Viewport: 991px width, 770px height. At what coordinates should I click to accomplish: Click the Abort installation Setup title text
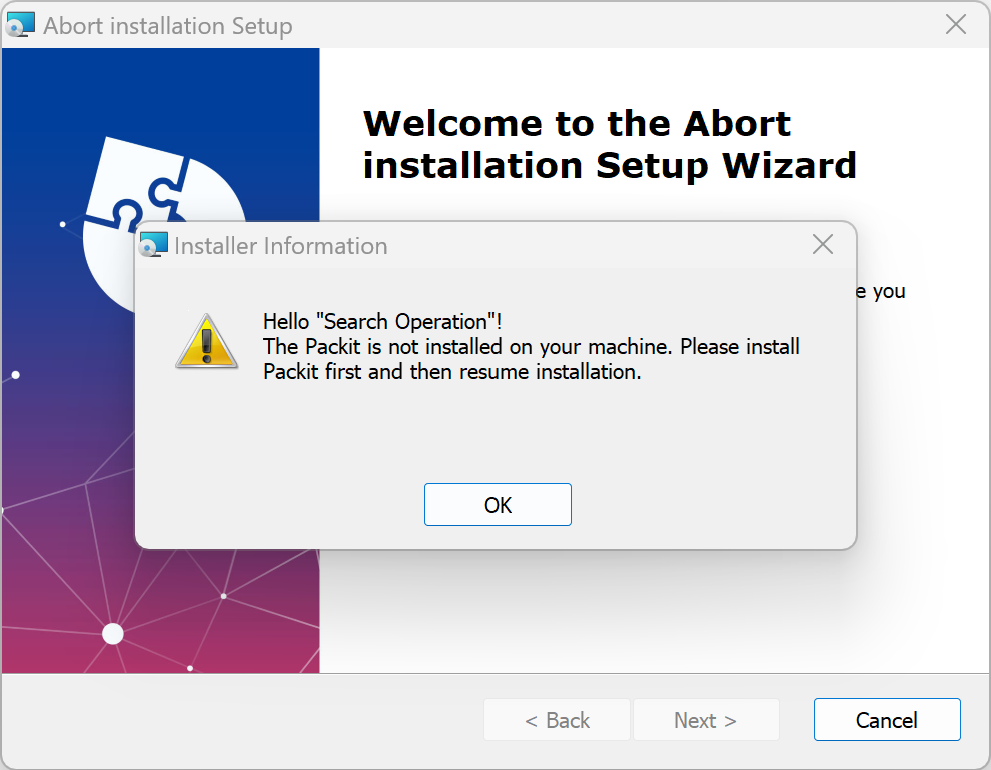click(167, 26)
